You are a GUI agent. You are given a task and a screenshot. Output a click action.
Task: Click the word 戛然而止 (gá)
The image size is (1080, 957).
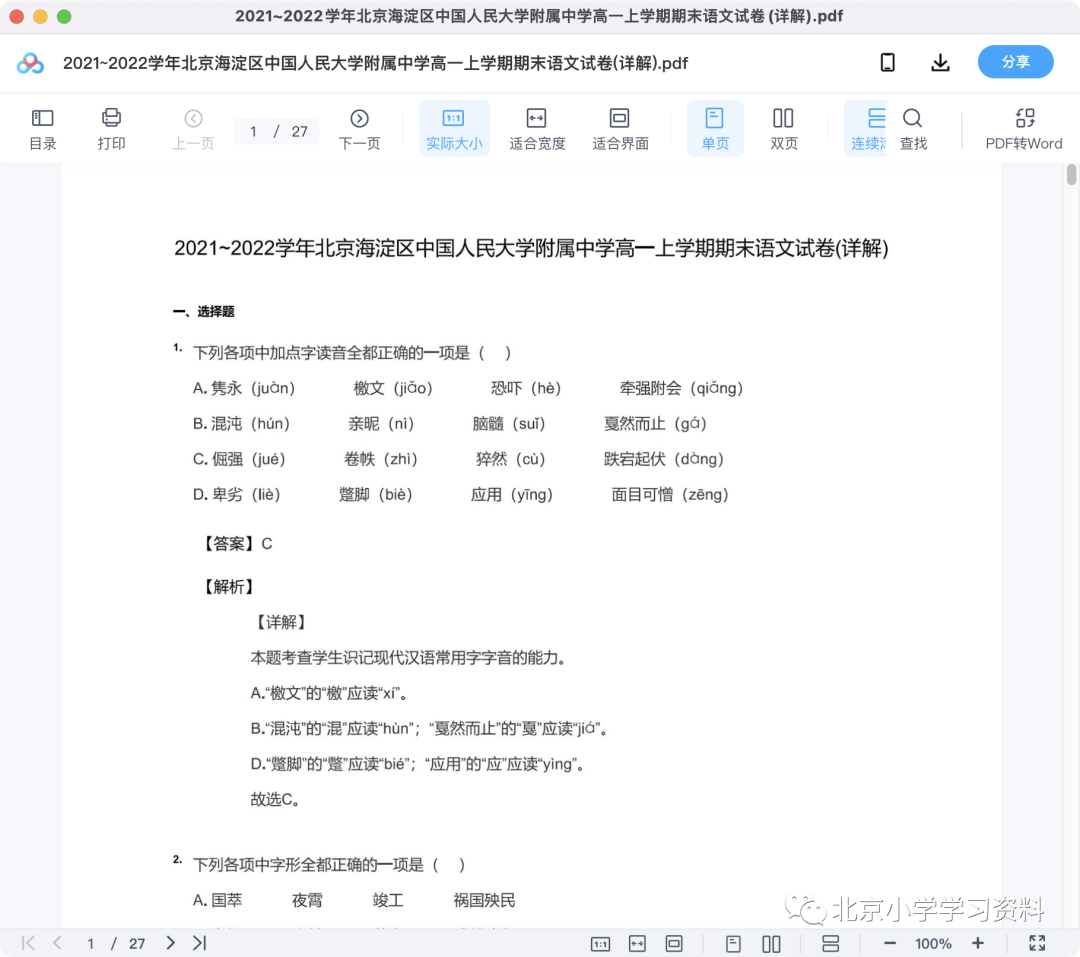[655, 423]
